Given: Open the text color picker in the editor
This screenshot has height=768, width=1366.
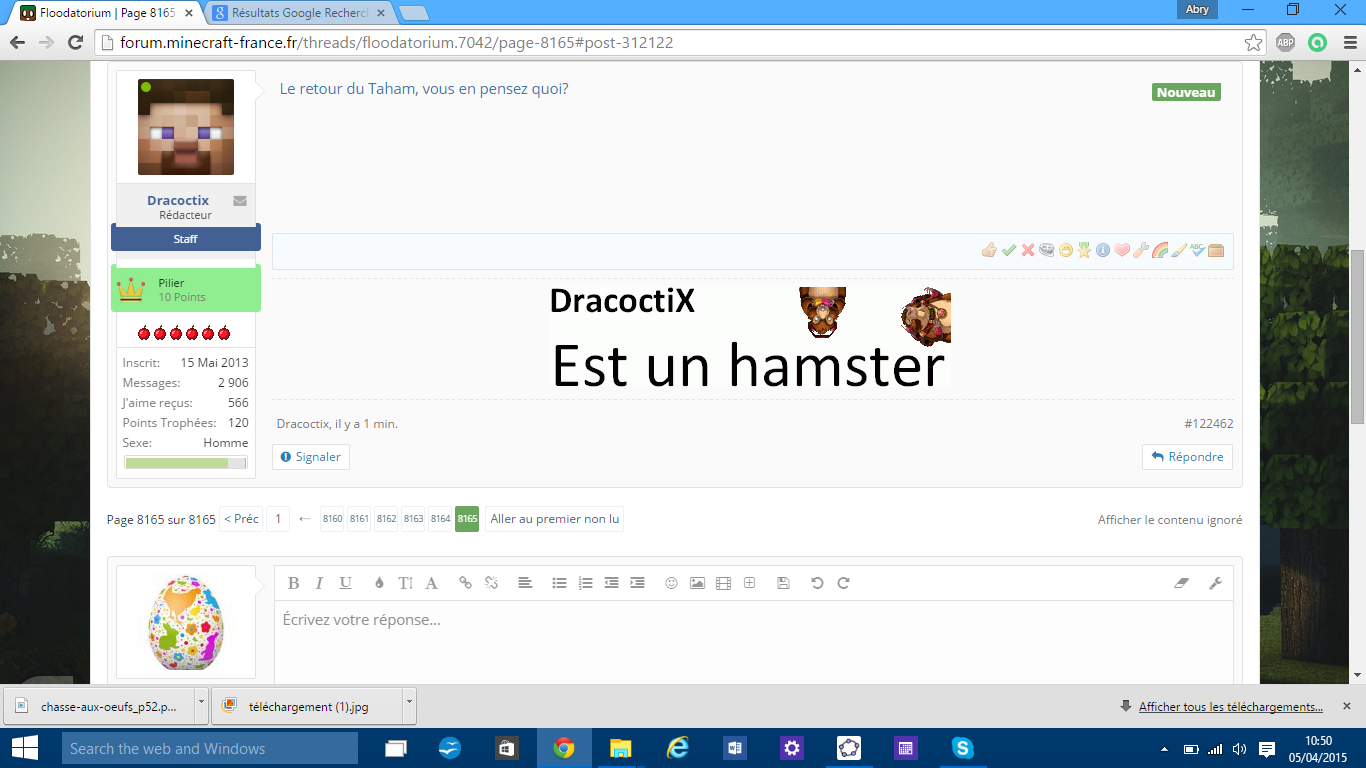Looking at the screenshot, I should click(x=379, y=583).
